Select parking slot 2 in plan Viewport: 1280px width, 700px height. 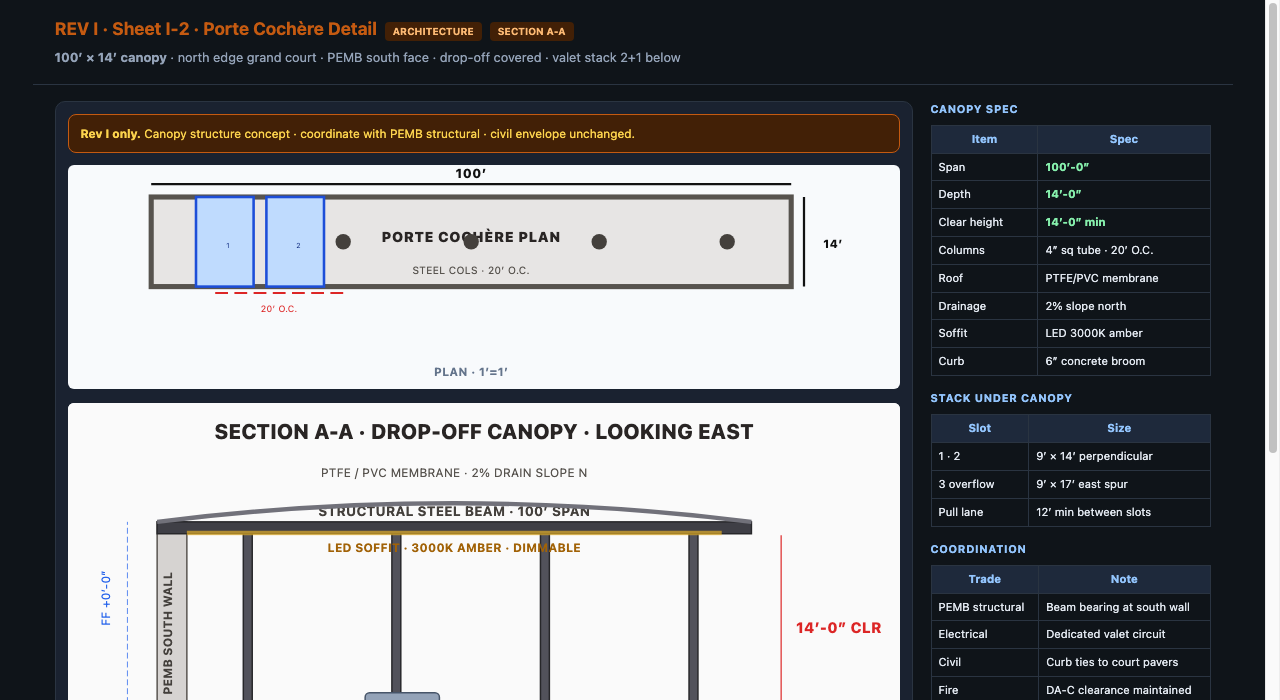(x=295, y=242)
